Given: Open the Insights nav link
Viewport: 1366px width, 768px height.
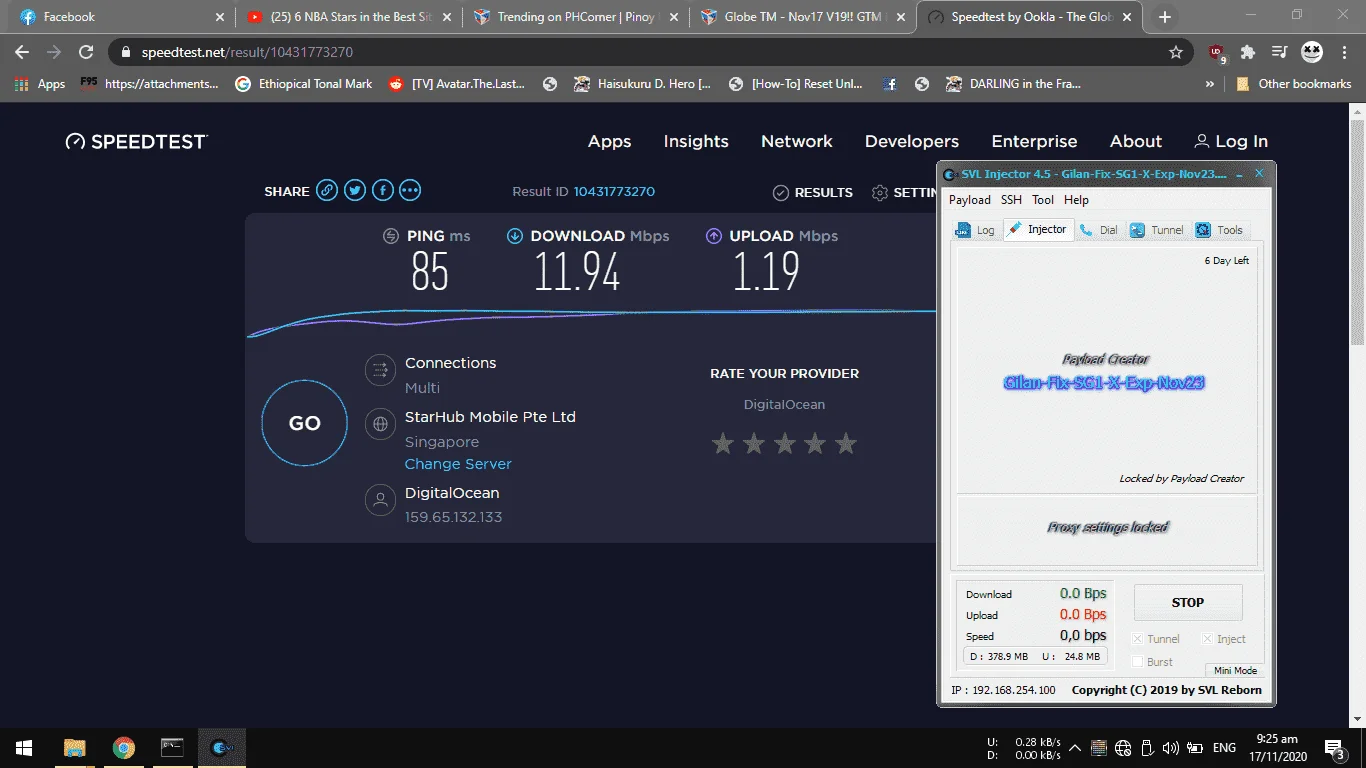Looking at the screenshot, I should pos(696,141).
